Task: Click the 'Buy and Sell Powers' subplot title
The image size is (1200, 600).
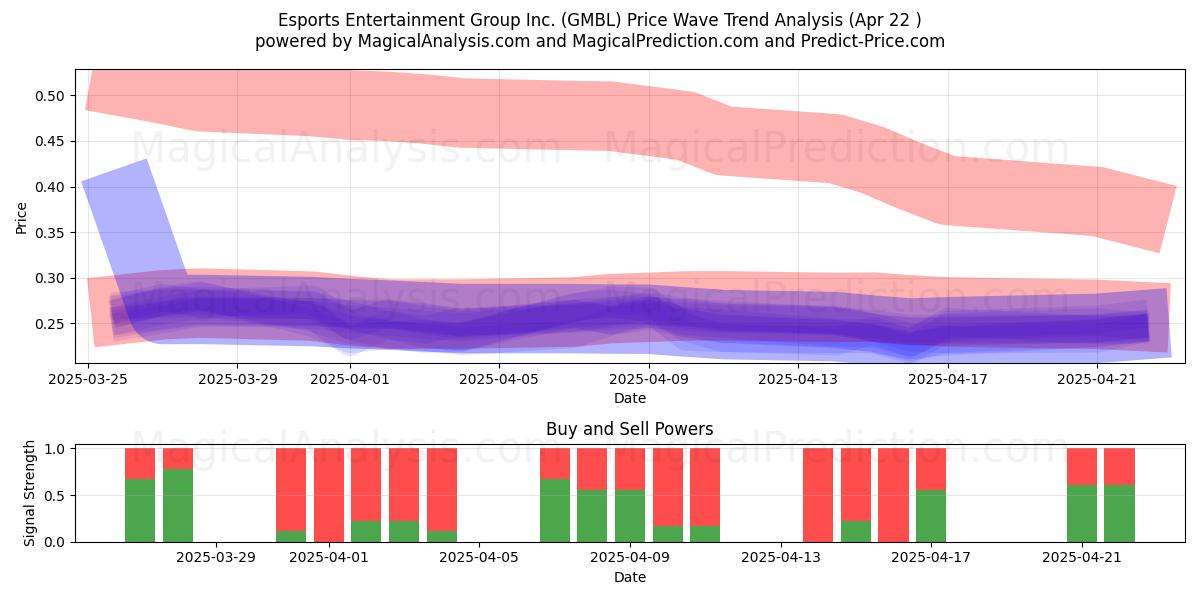Action: [630, 430]
